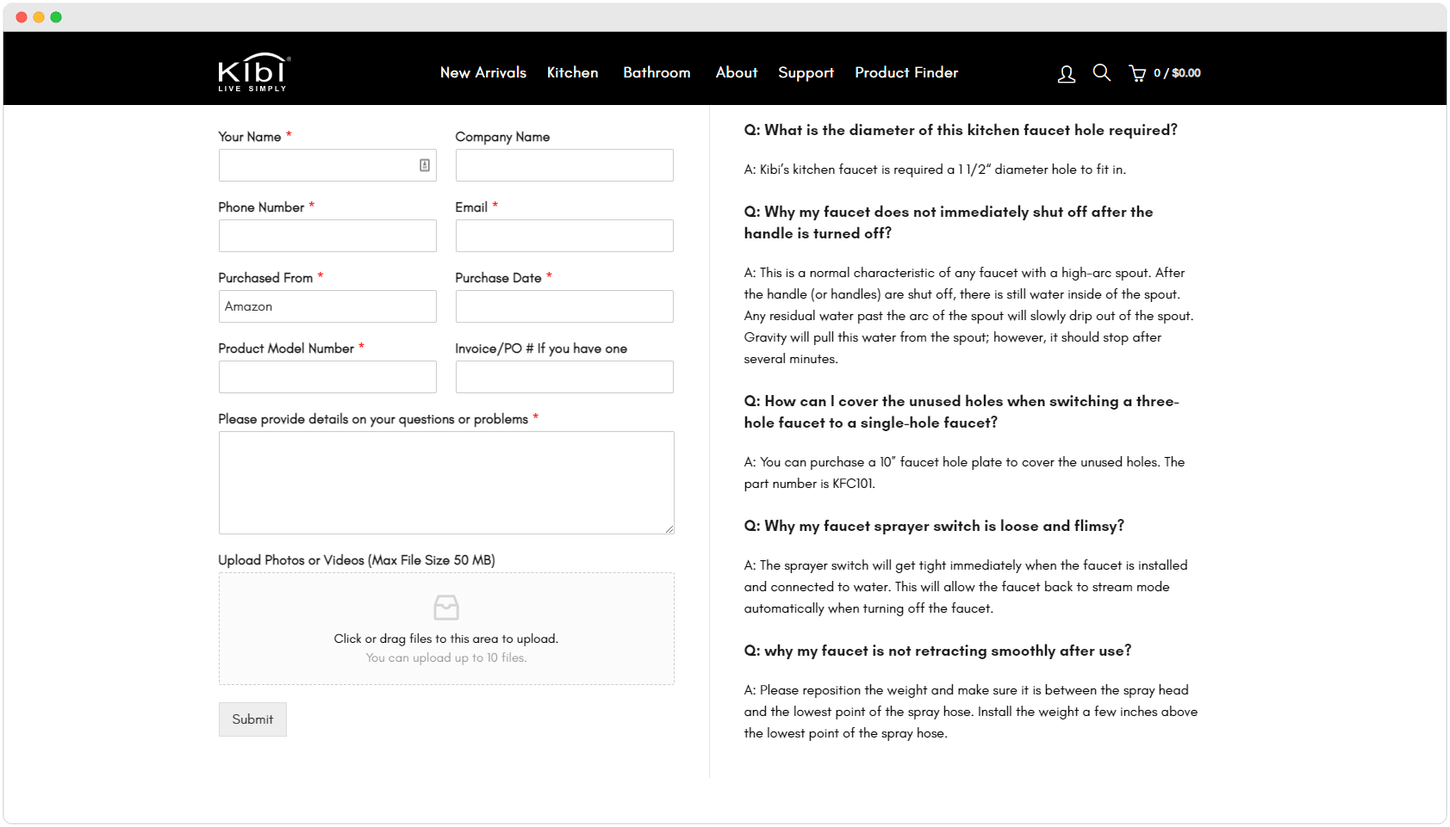Focus the Email input field
This screenshot has width=1450, height=827.
[x=565, y=236]
